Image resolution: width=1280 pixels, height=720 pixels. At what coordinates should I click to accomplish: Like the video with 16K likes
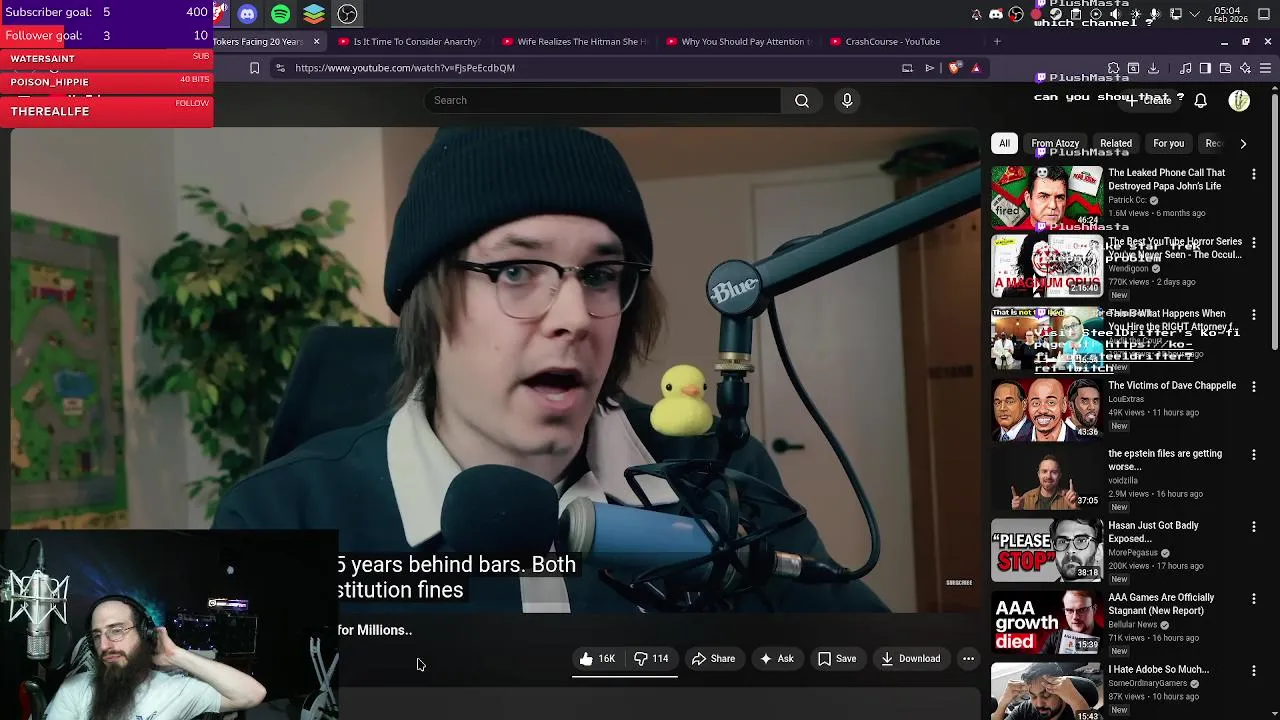pyautogui.click(x=597, y=659)
